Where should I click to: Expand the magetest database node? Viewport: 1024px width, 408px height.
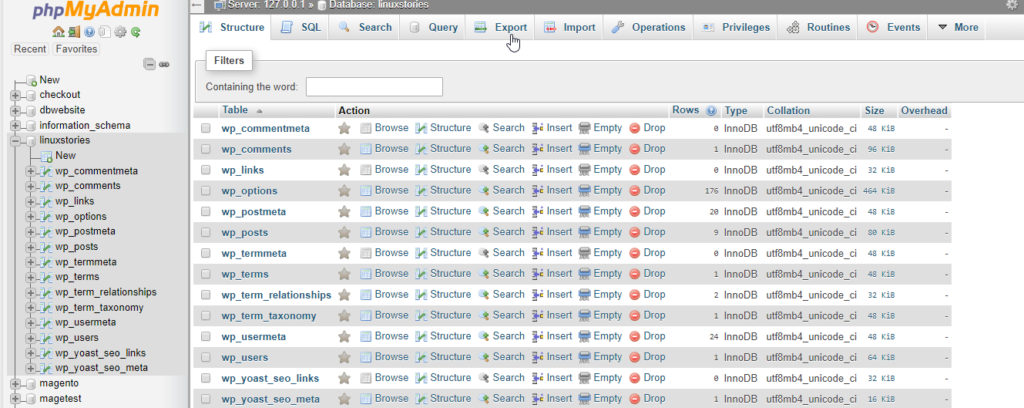pyautogui.click(x=15, y=399)
